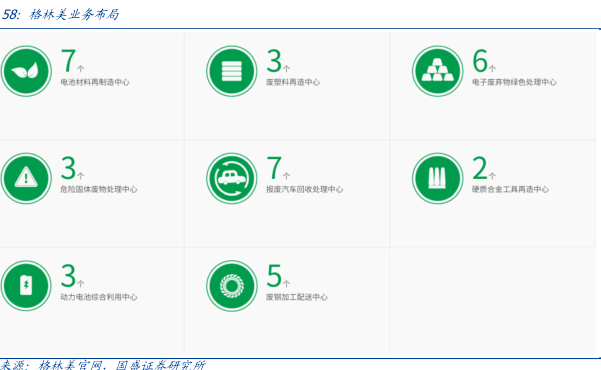
Task: Click the gear ring scrap steel icon
Action: 232,286
